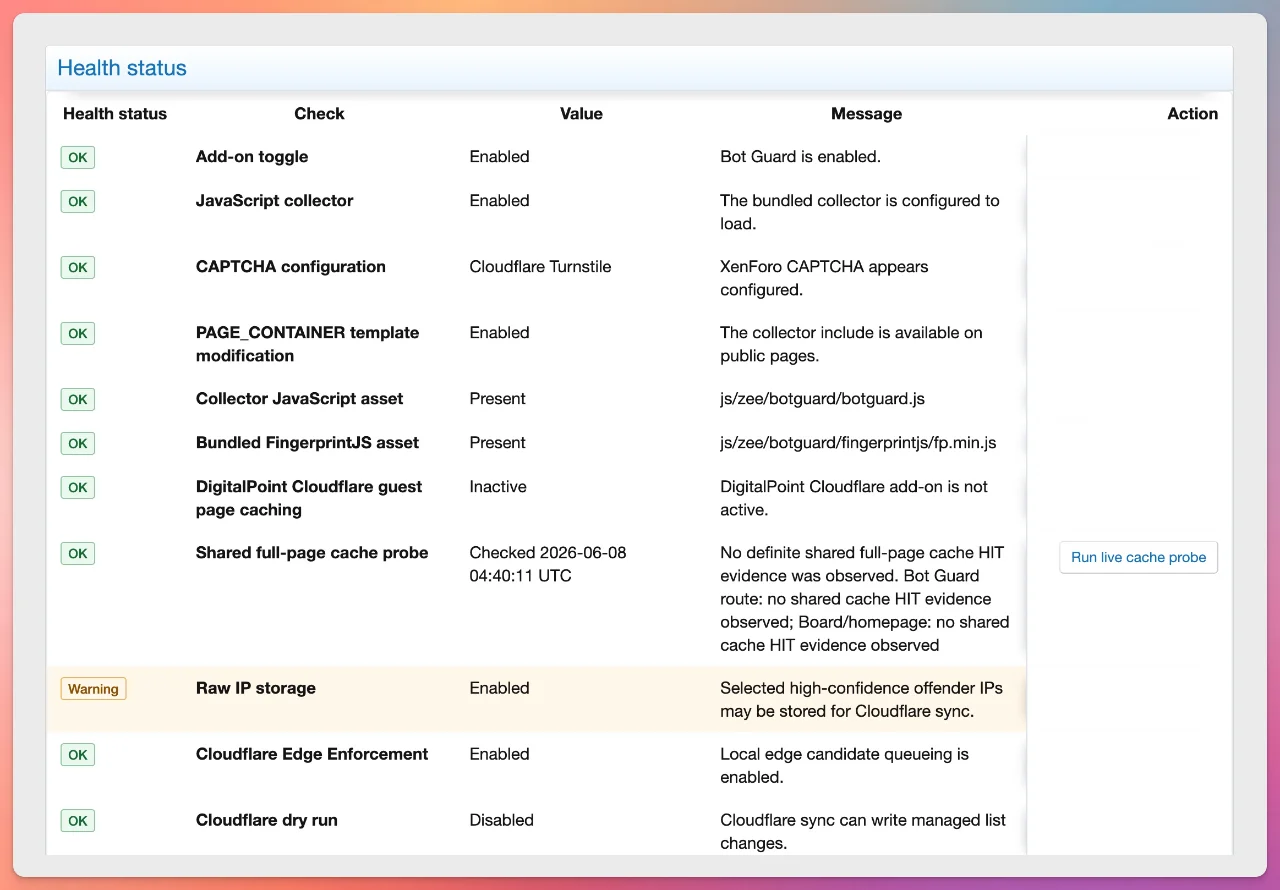This screenshot has height=890, width=1280.
Task: Click the Present value for Collector JavaScript asset
Action: click(497, 398)
